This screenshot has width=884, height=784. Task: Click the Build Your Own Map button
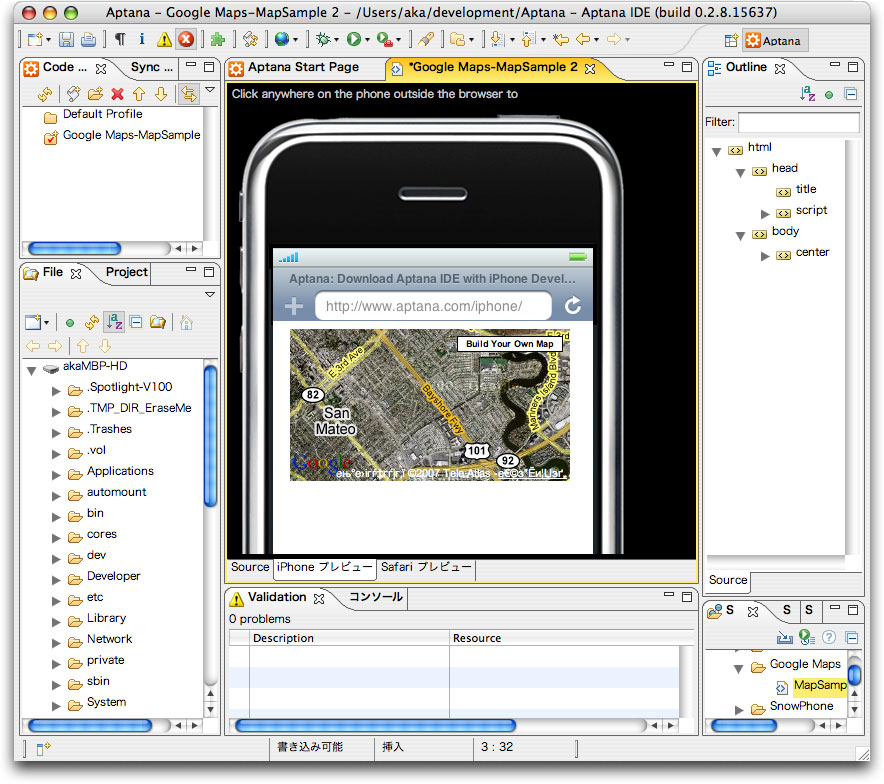[510, 344]
